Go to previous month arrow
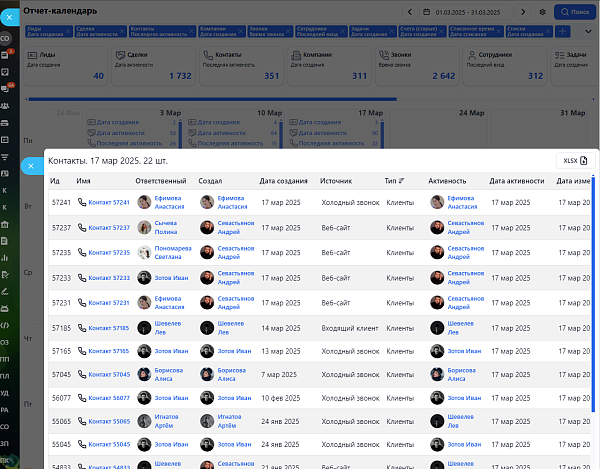 410,12
